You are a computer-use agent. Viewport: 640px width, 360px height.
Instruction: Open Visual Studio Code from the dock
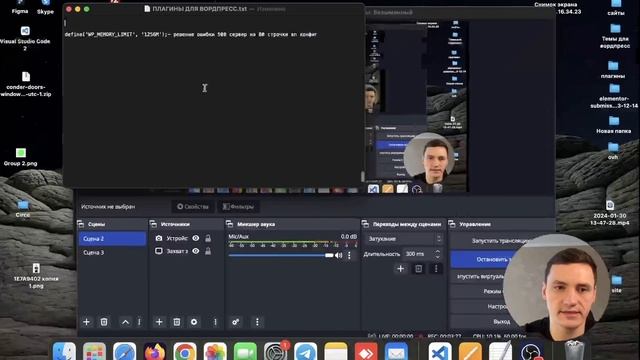tap(440, 351)
